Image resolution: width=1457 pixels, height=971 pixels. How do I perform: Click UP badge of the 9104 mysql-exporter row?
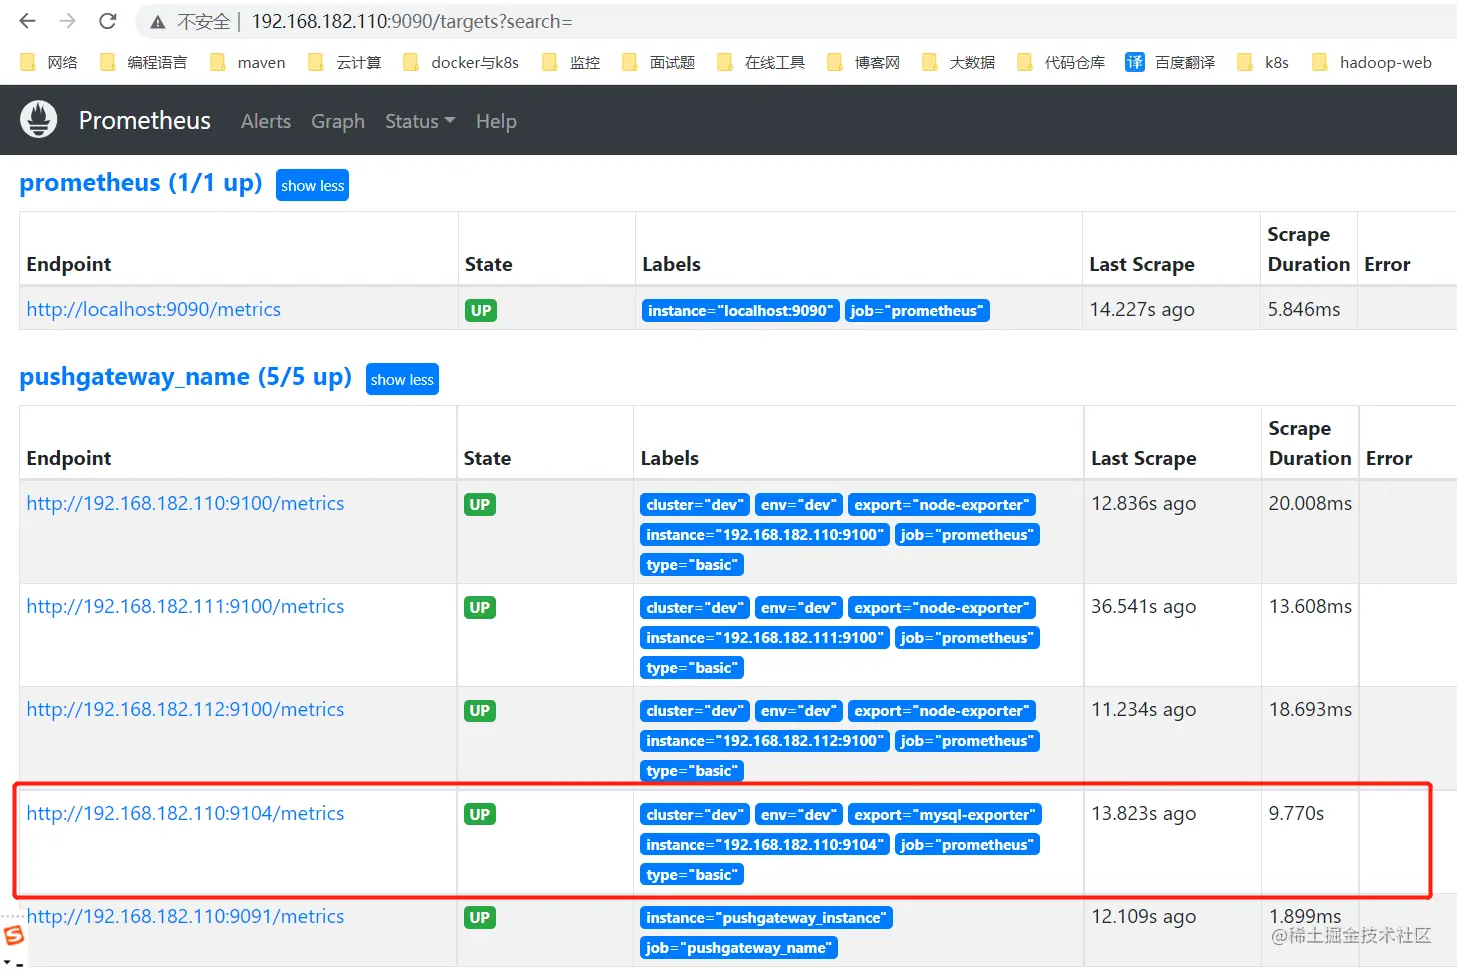pyautogui.click(x=480, y=814)
